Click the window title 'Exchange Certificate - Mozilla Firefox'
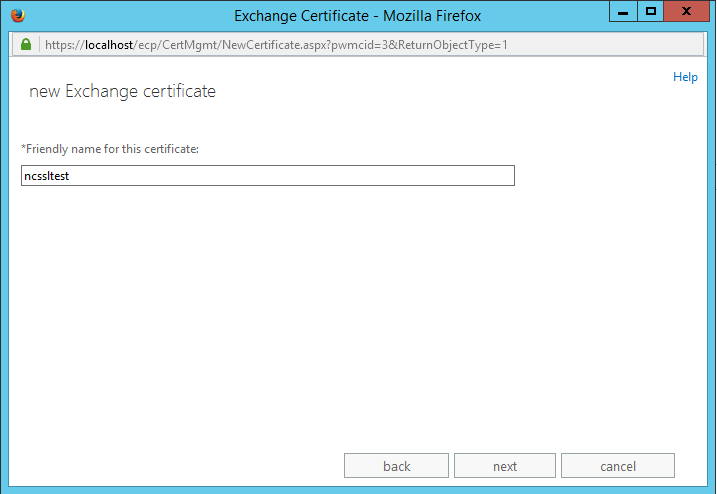The image size is (717, 494). click(357, 16)
